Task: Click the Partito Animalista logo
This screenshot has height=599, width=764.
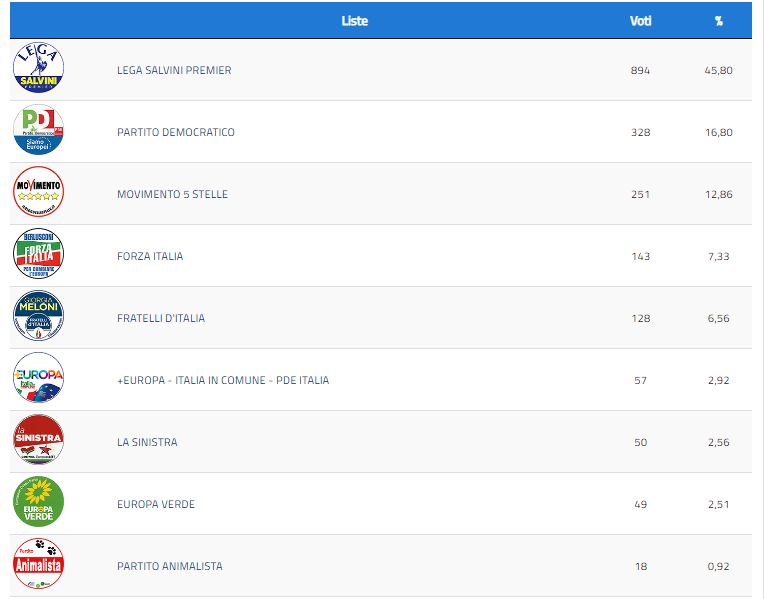Action: pos(38,565)
